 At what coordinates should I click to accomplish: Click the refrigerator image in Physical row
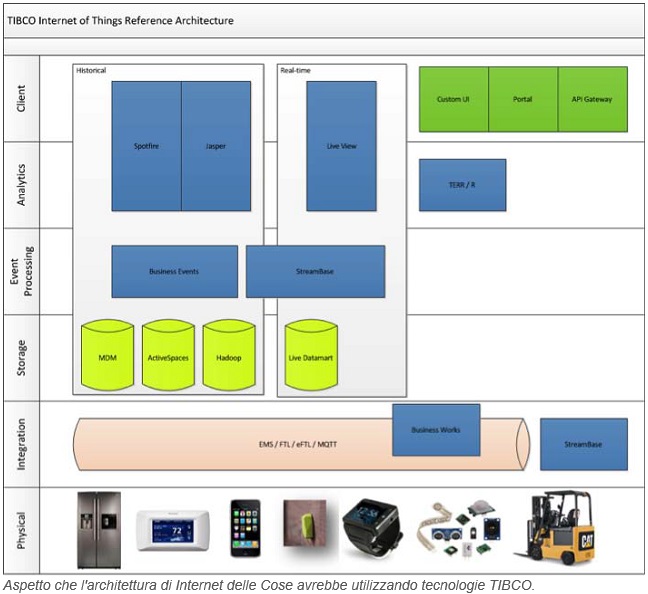pyautogui.click(x=99, y=530)
